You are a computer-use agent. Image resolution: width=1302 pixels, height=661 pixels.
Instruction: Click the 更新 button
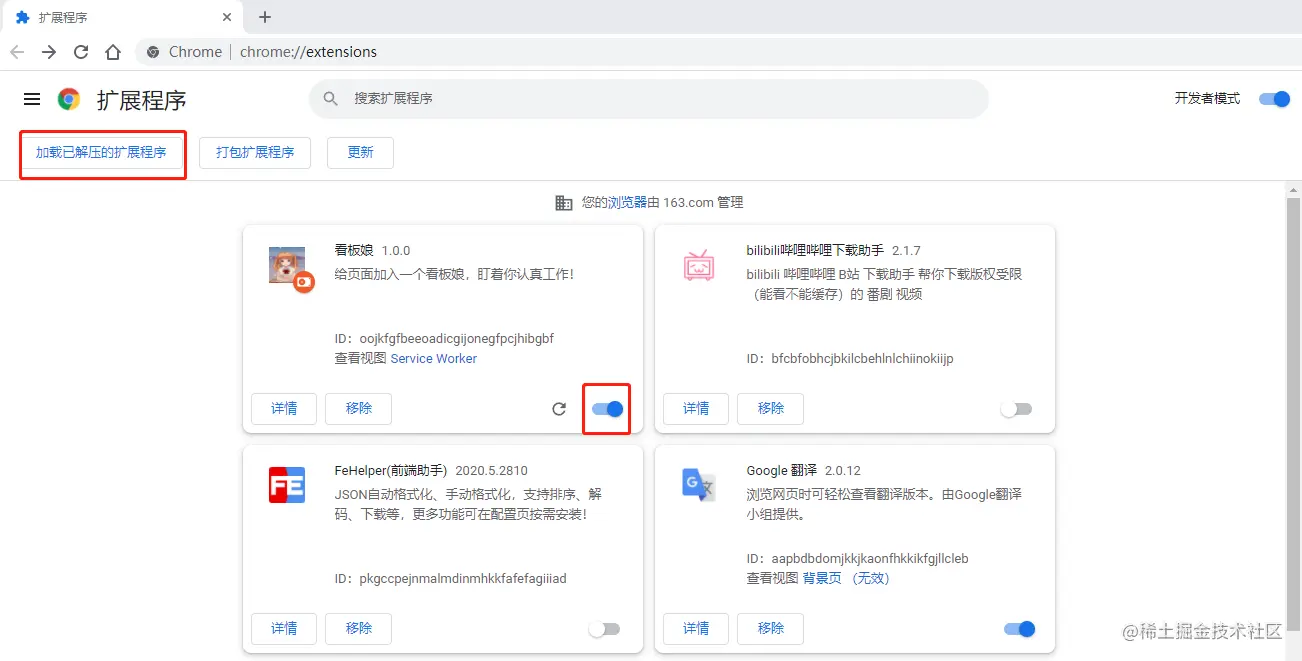[360, 153]
